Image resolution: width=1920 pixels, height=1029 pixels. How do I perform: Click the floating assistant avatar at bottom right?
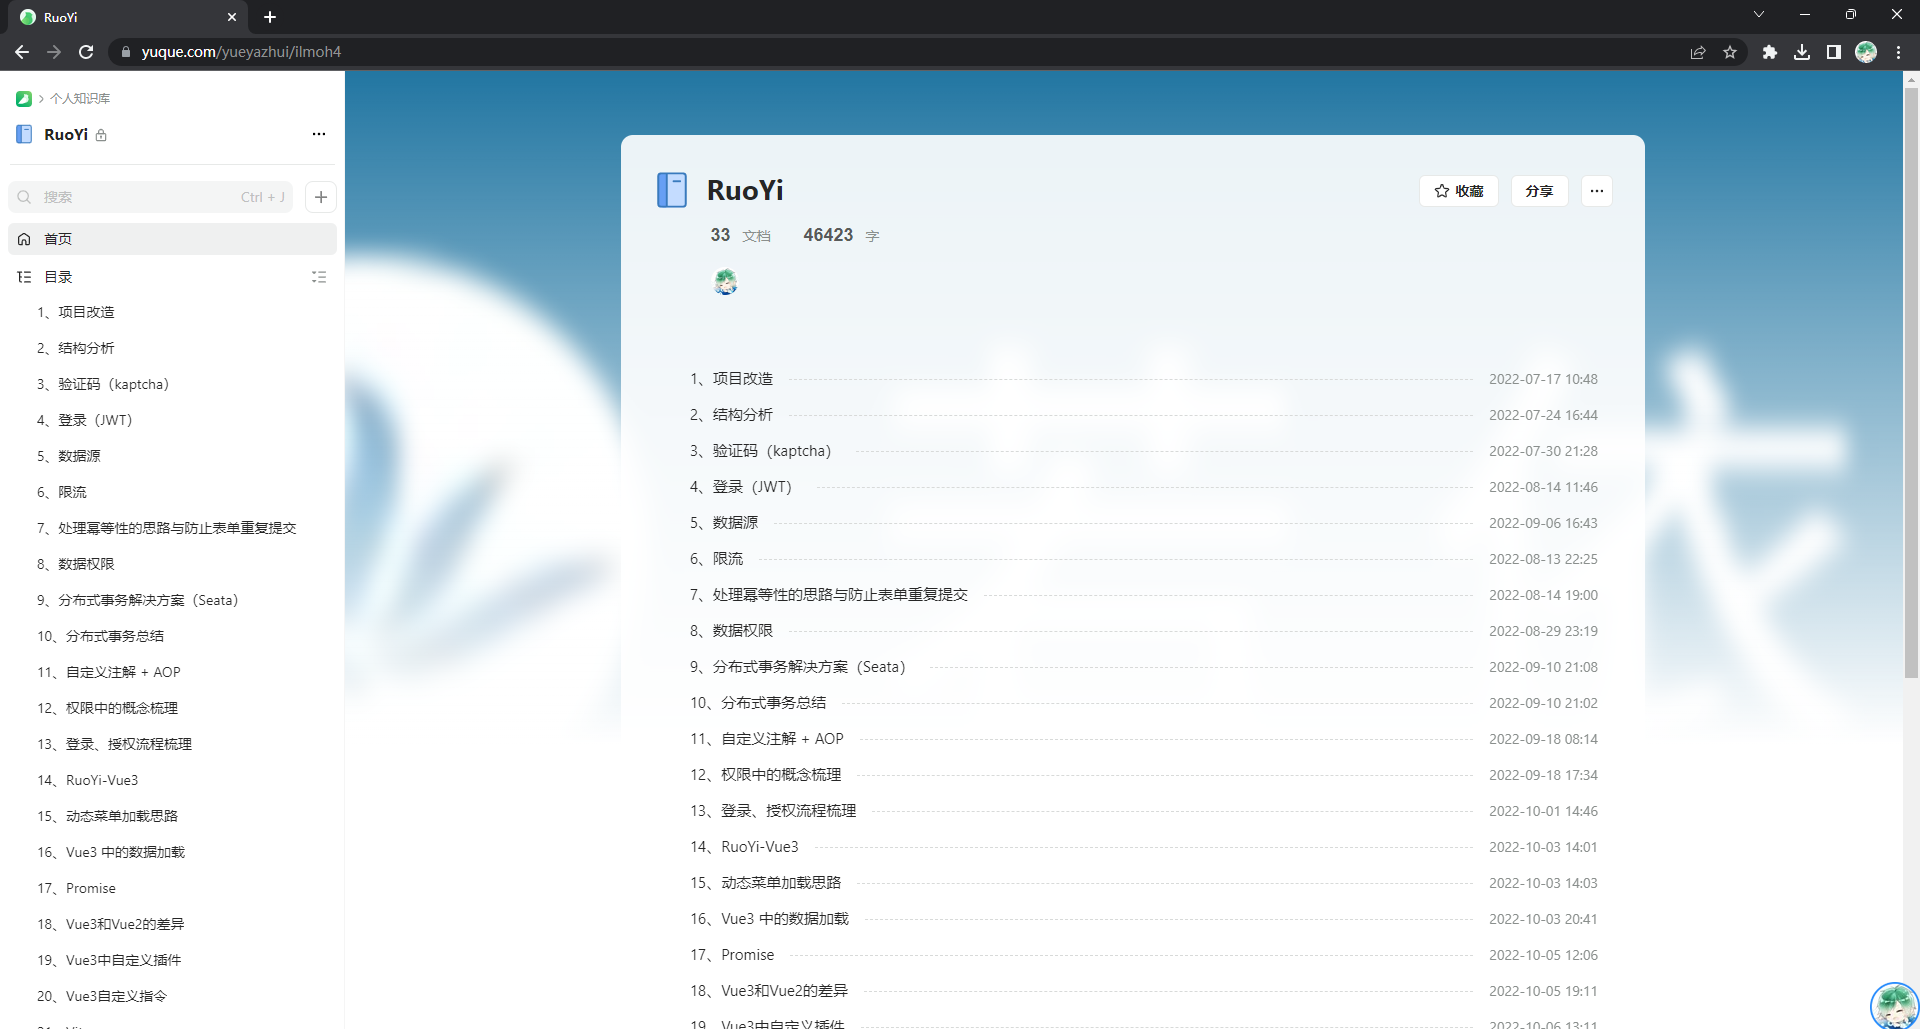[x=1894, y=1005]
